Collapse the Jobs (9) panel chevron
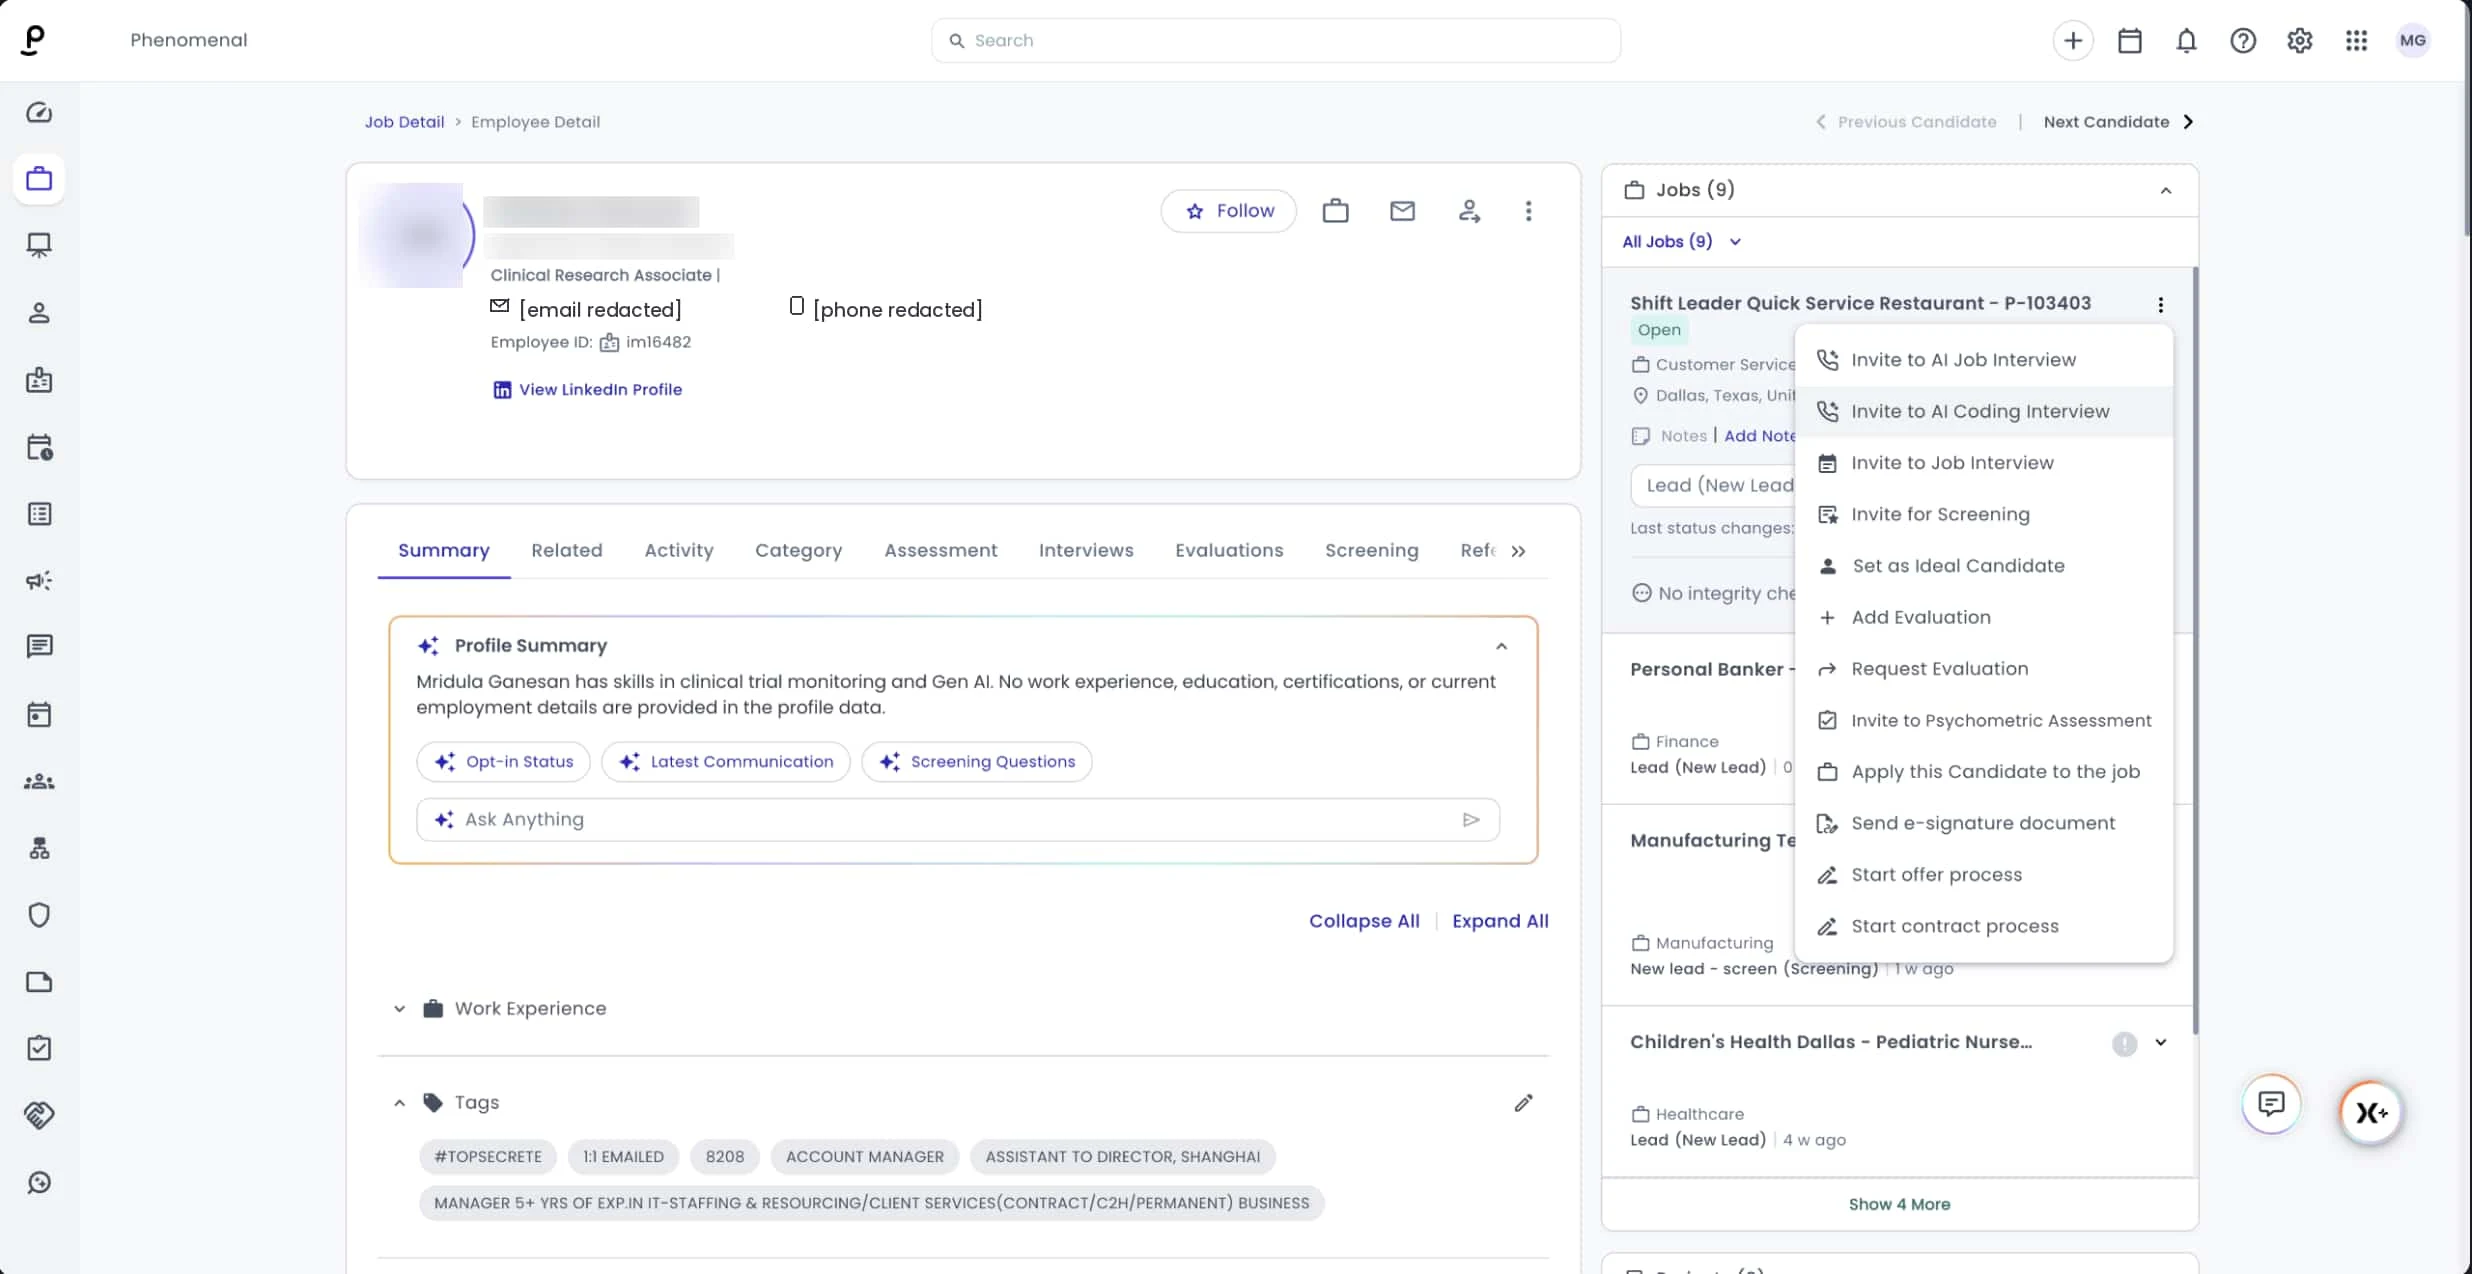This screenshot has width=2472, height=1274. 2165,191
